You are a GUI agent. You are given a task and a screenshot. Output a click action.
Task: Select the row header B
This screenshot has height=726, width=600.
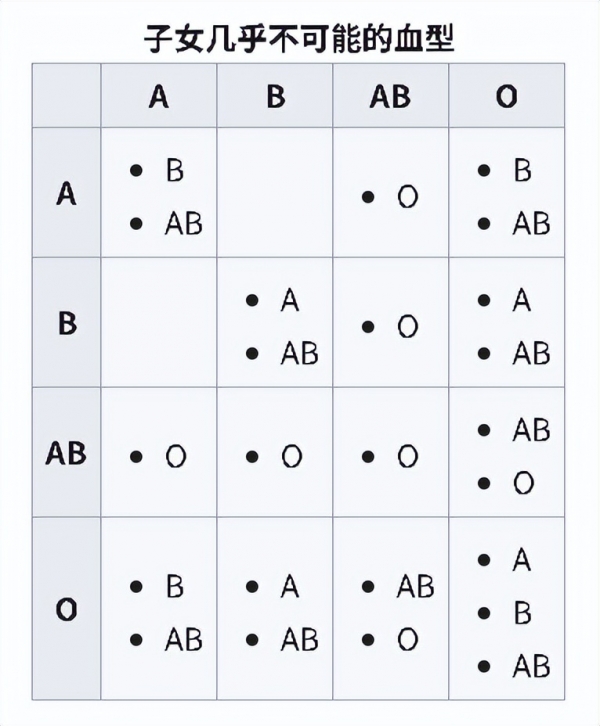coord(66,323)
